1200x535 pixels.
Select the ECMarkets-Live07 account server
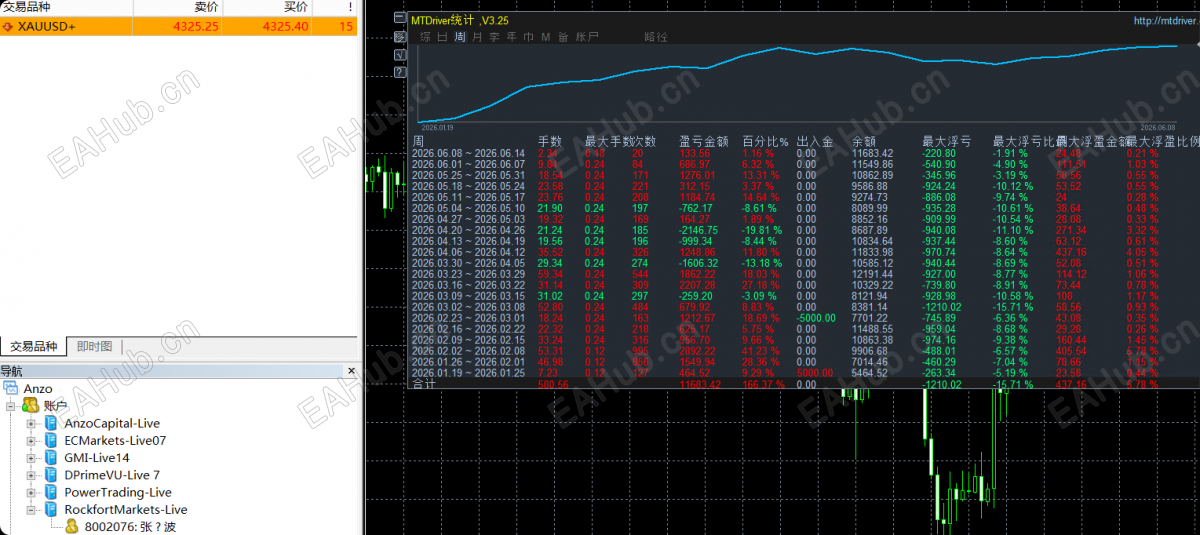pos(115,440)
